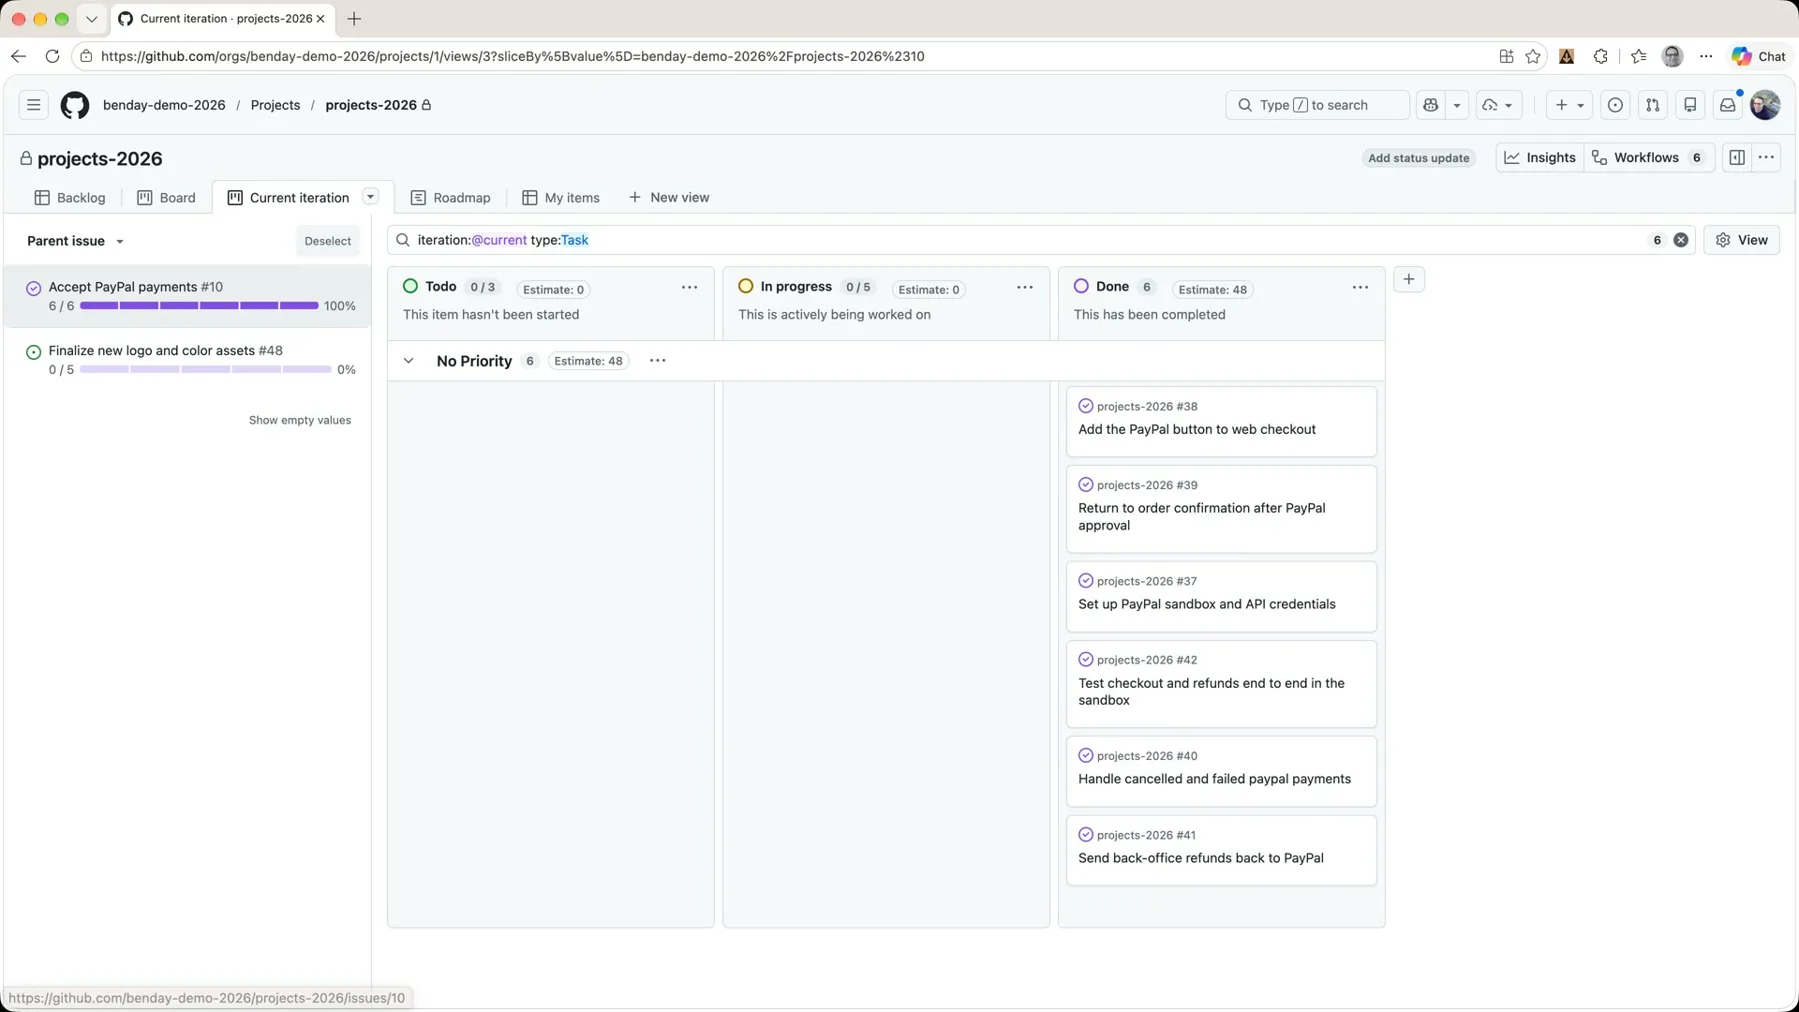Open the Insights page
The height and width of the screenshot is (1012, 1799).
pos(1540,157)
